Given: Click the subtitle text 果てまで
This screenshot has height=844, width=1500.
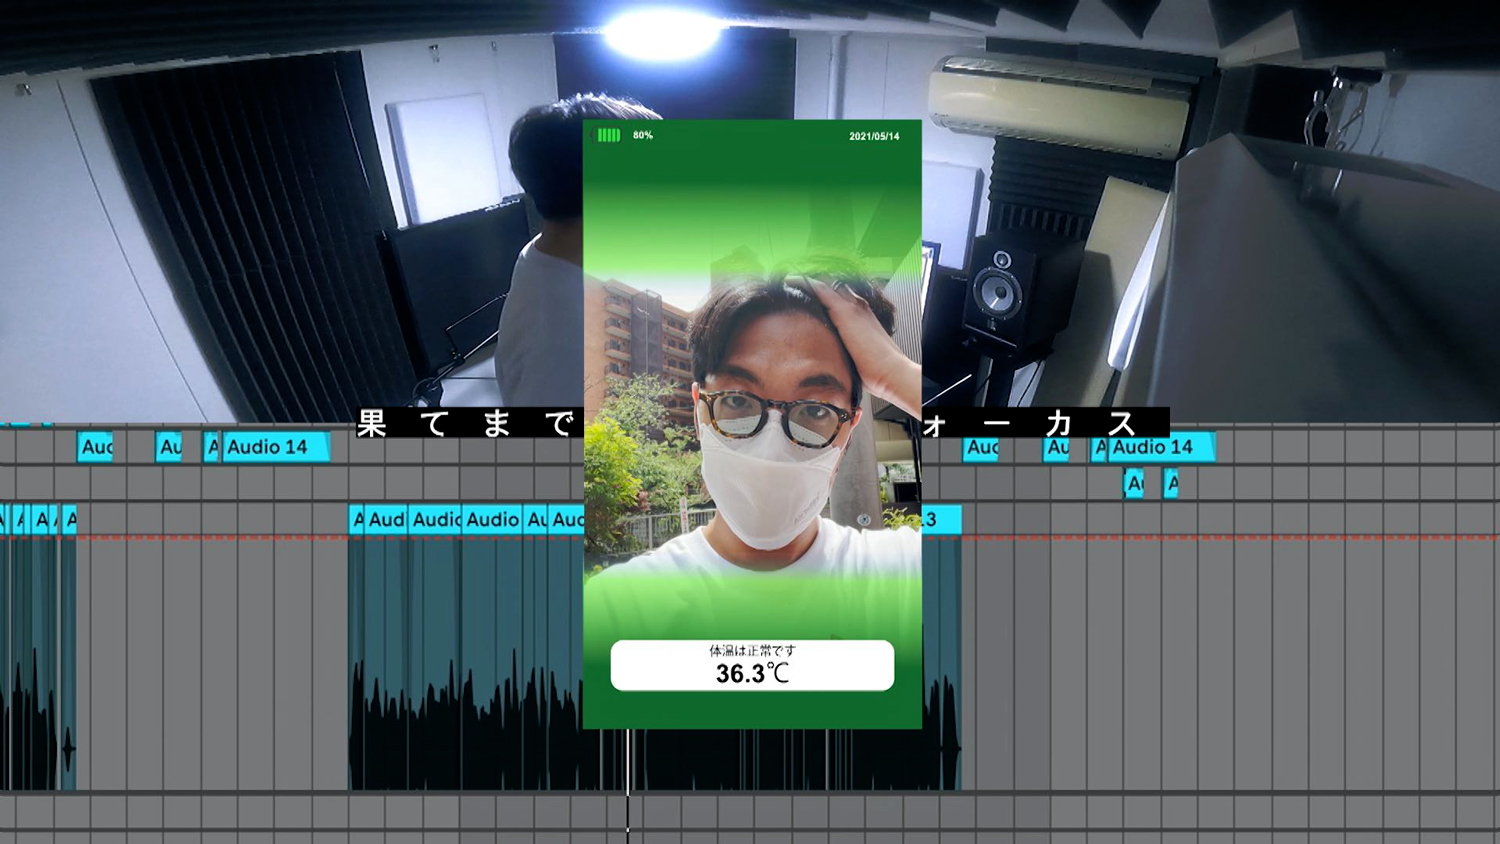Looking at the screenshot, I should tap(466, 423).
